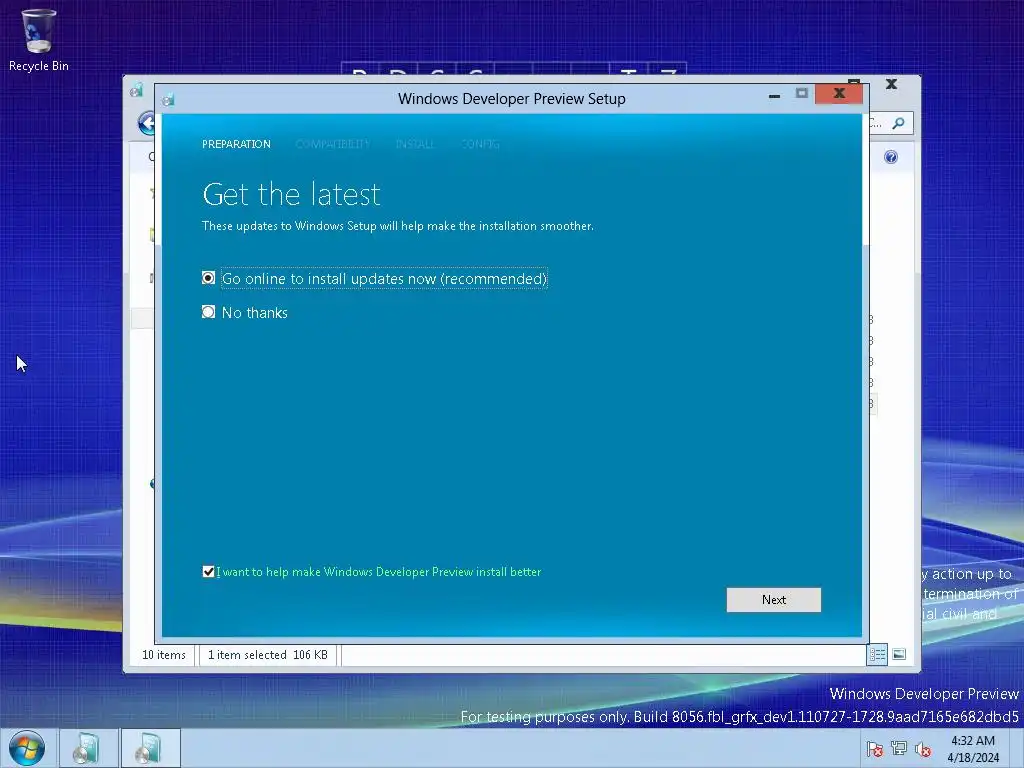Click Show desktop strip at taskbar end
The width and height of the screenshot is (1024, 768).
[1017, 748]
